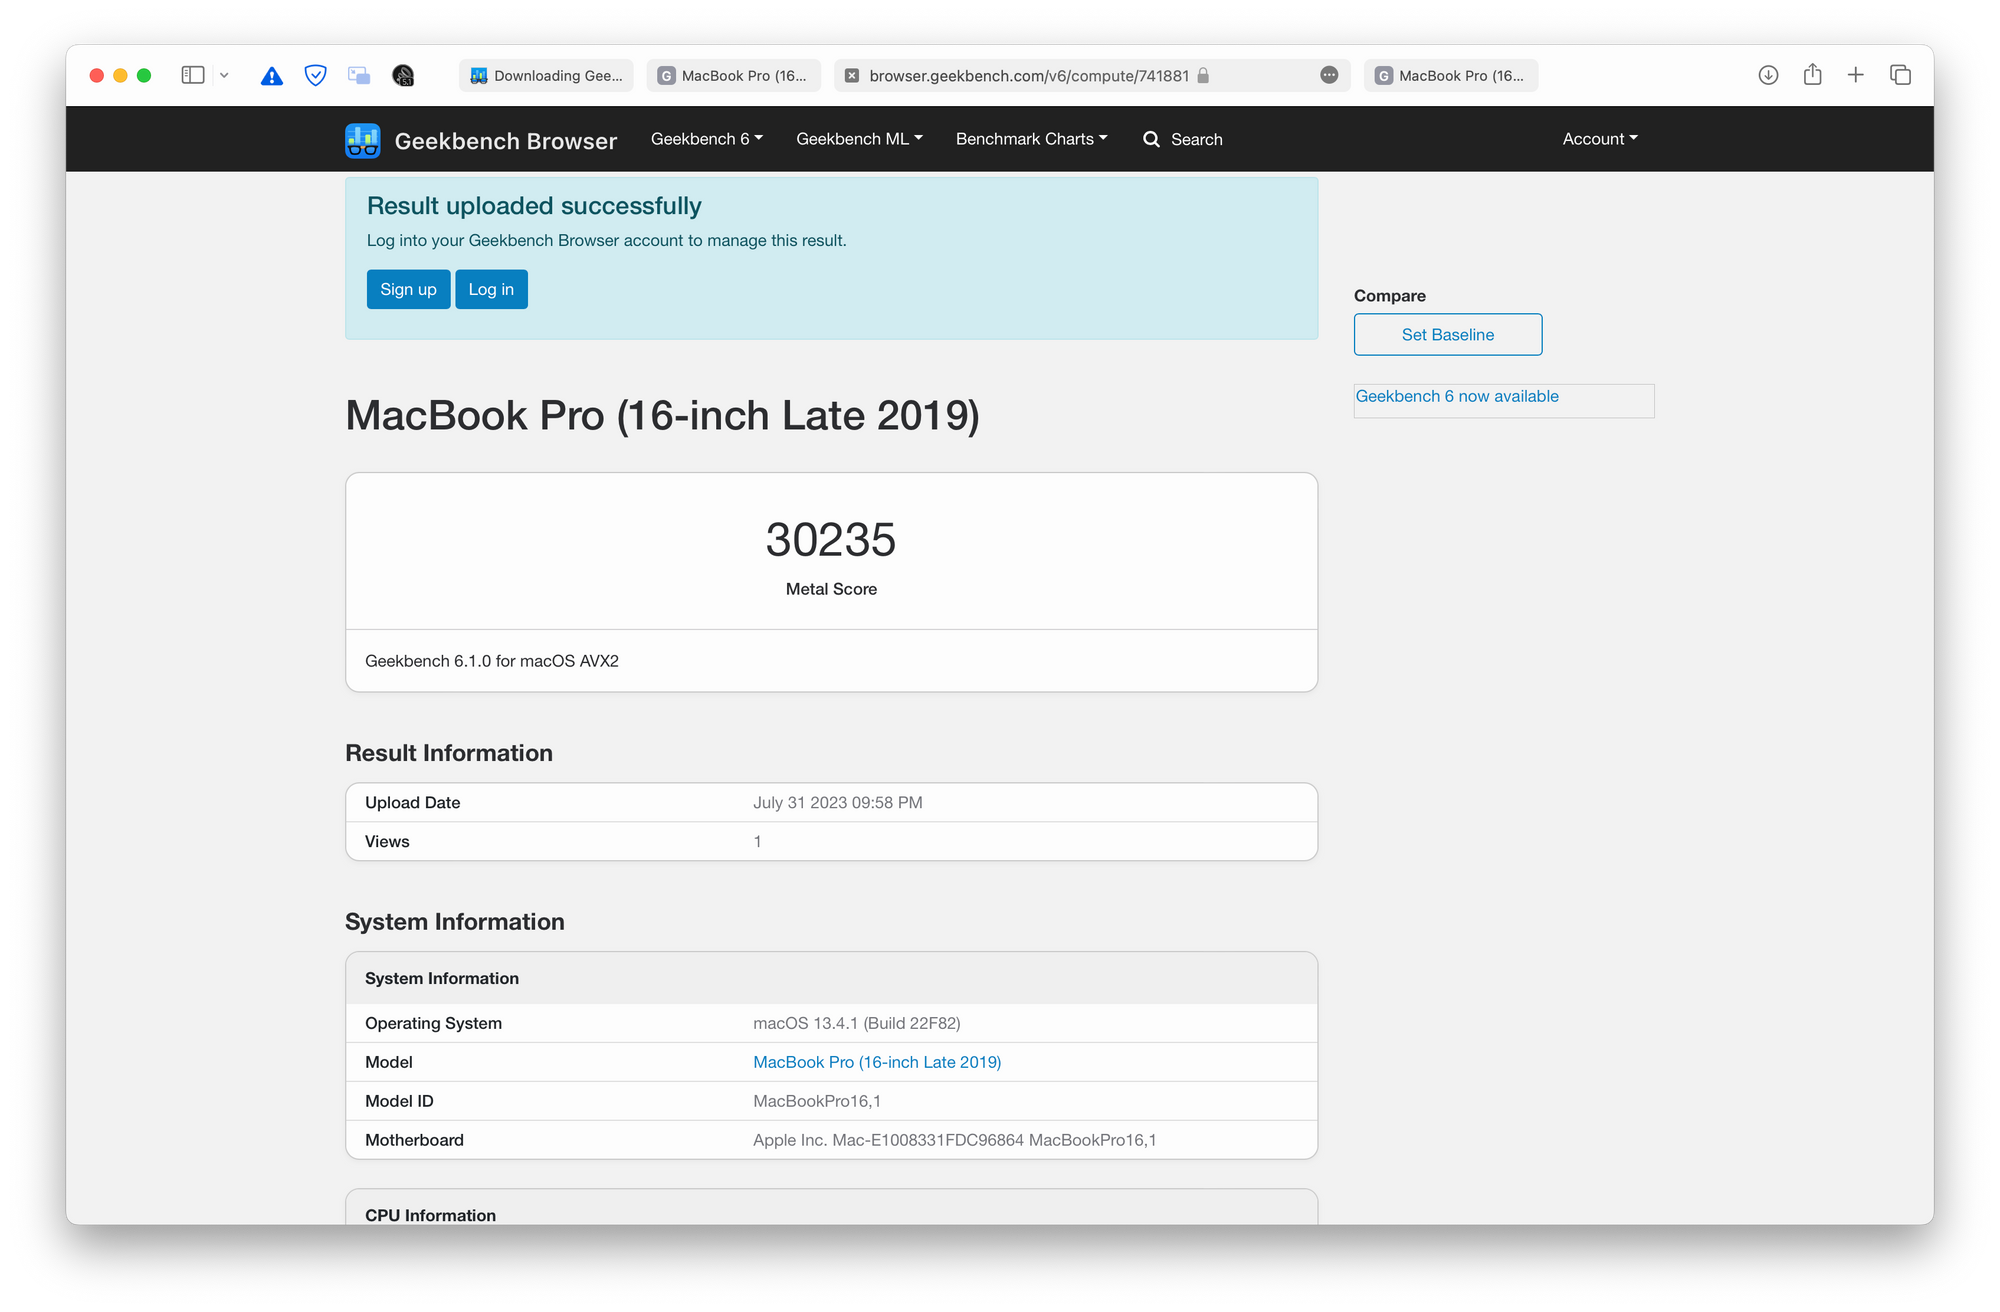Click the Views count value 1
The image size is (2000, 1312).
click(x=757, y=842)
